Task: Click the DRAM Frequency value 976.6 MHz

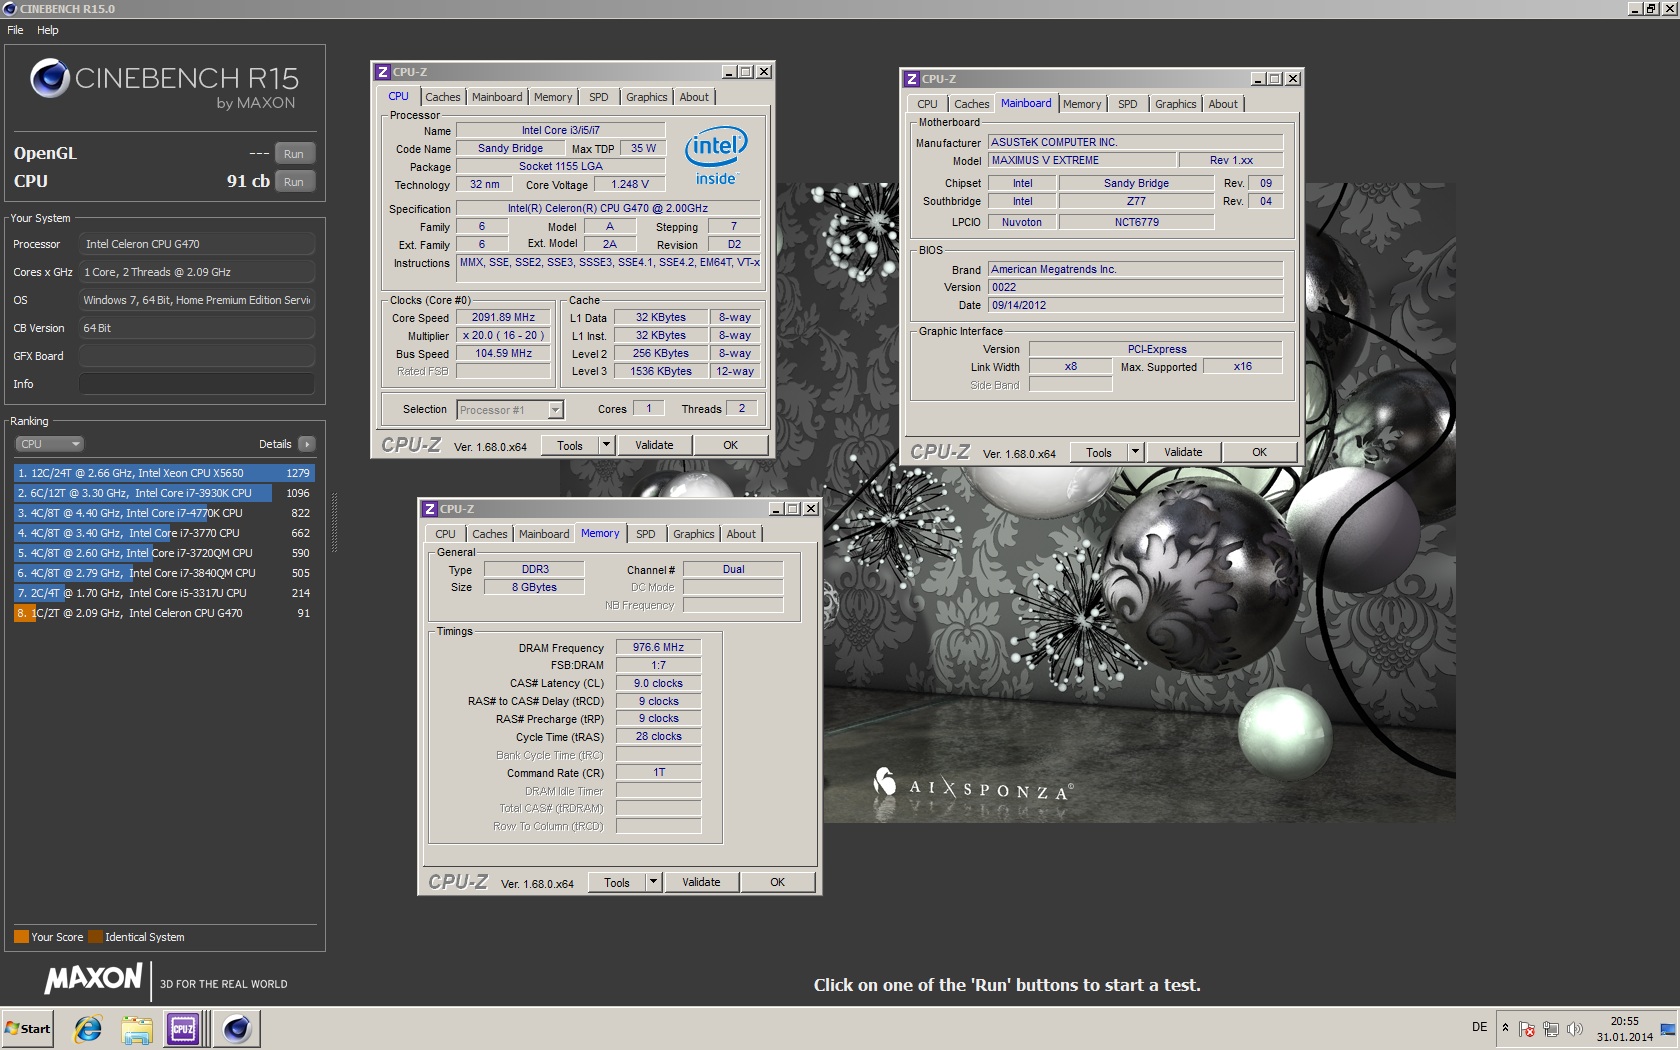Action: coord(658,648)
